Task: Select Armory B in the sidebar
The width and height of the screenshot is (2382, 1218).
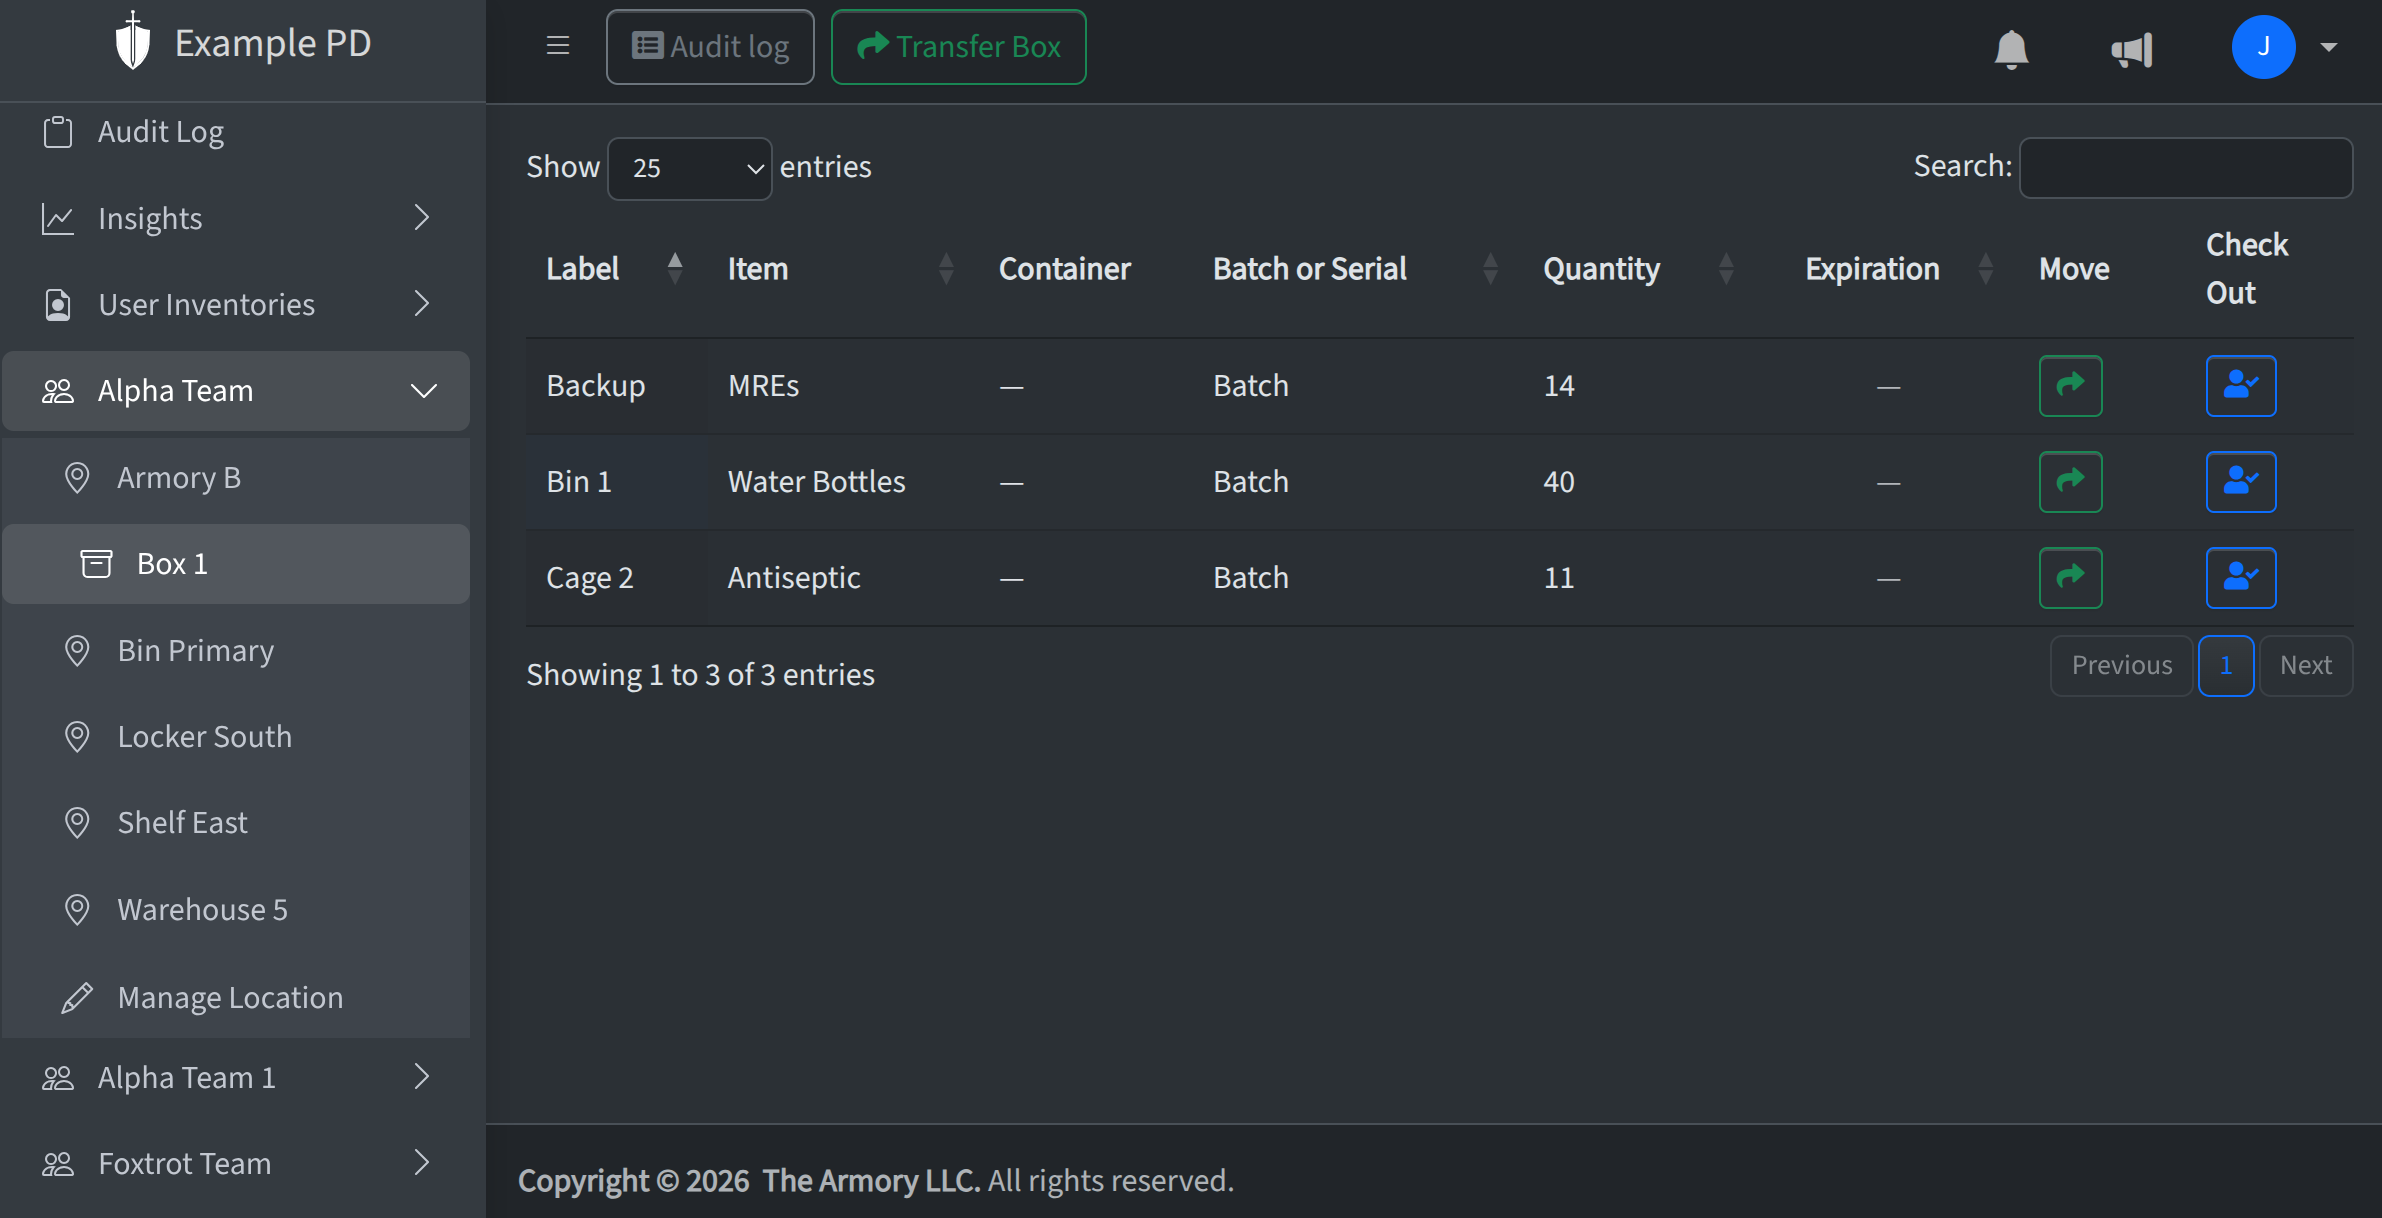Action: [178, 478]
